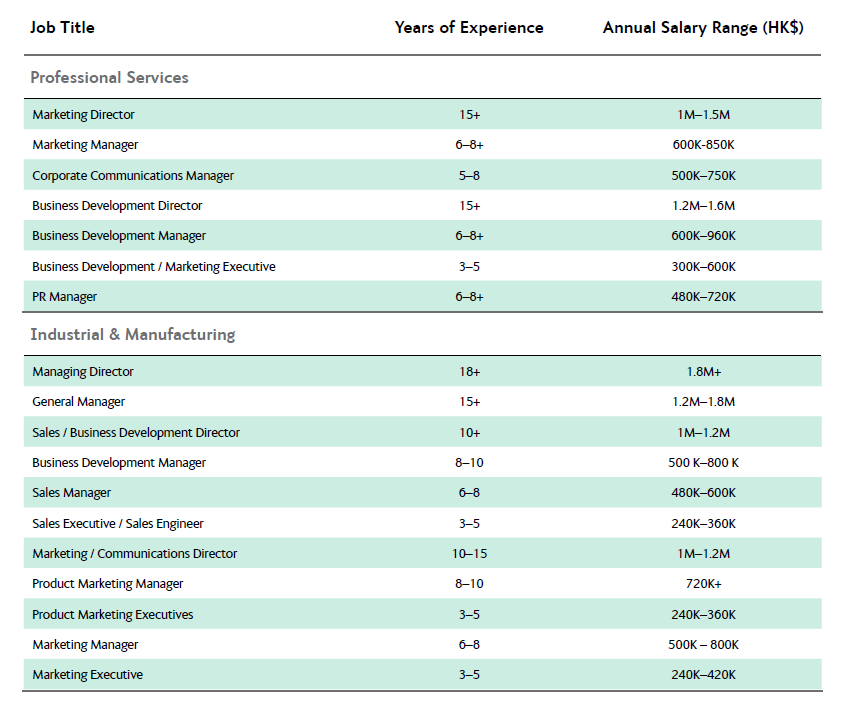Select the 10–15 years experience cell

(469, 553)
